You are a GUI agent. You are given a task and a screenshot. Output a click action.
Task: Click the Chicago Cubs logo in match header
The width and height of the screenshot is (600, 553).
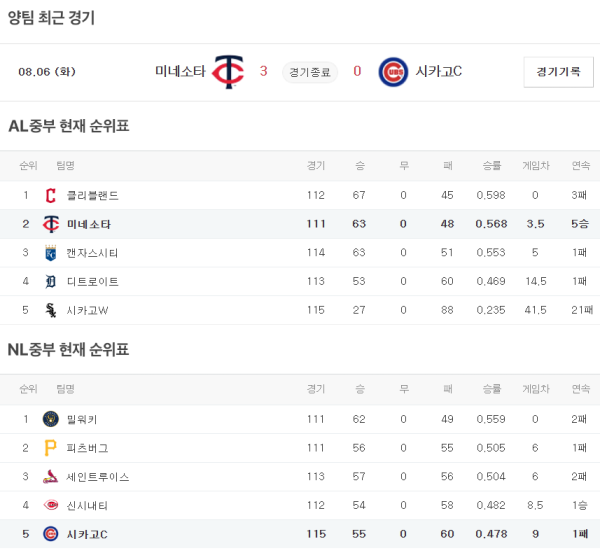coord(393,72)
